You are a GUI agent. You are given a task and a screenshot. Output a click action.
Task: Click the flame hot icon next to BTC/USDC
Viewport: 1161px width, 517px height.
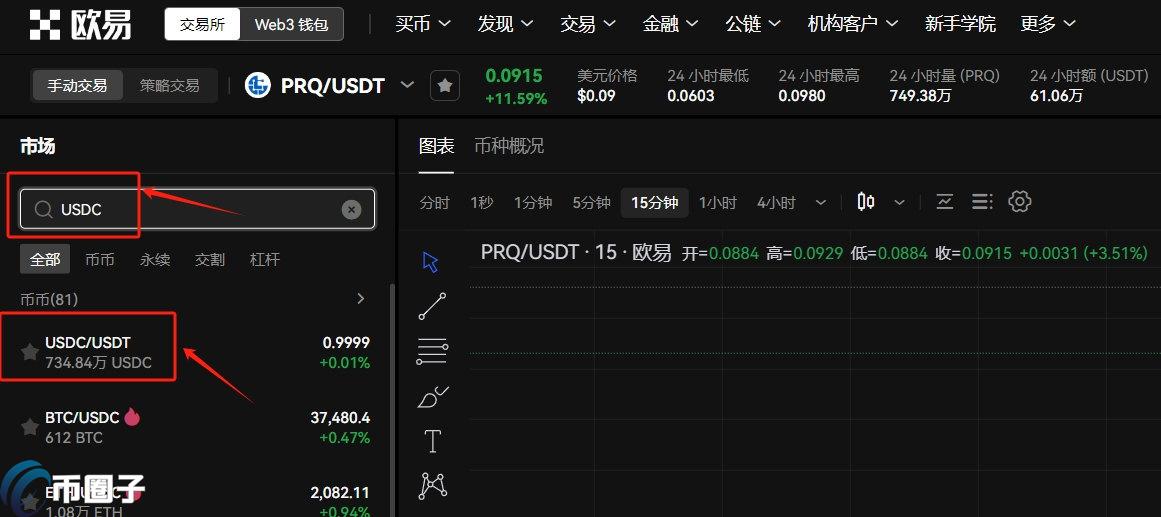point(132,417)
